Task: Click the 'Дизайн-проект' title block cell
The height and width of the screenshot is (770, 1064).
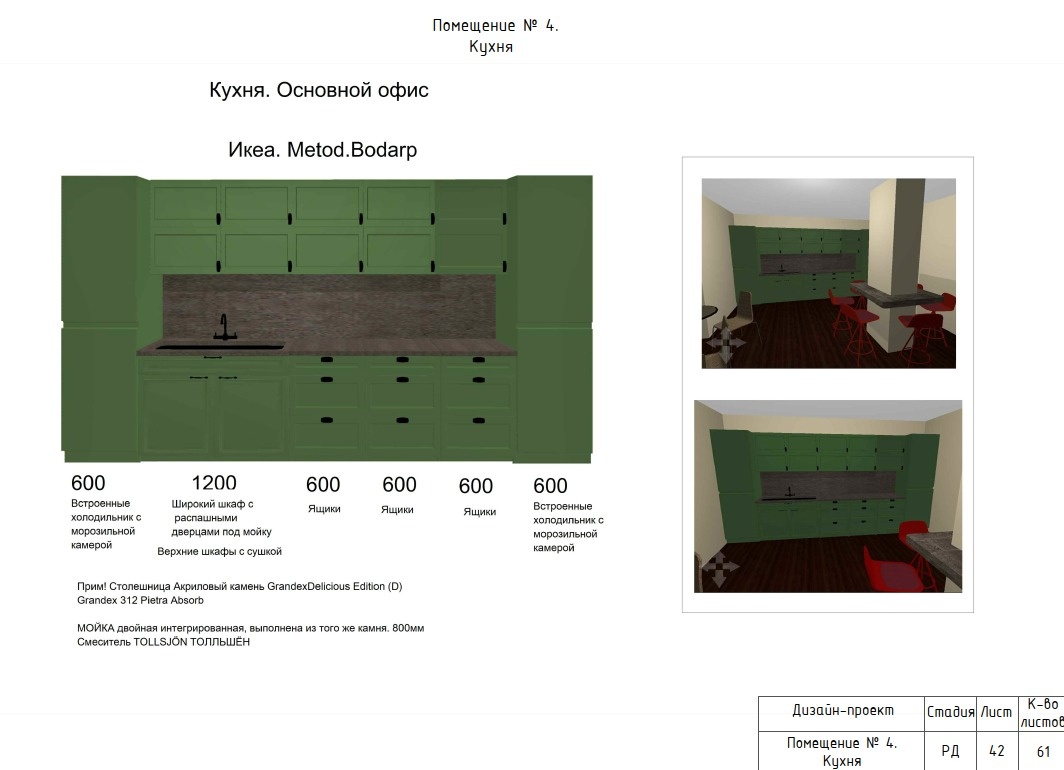Action: click(x=841, y=714)
